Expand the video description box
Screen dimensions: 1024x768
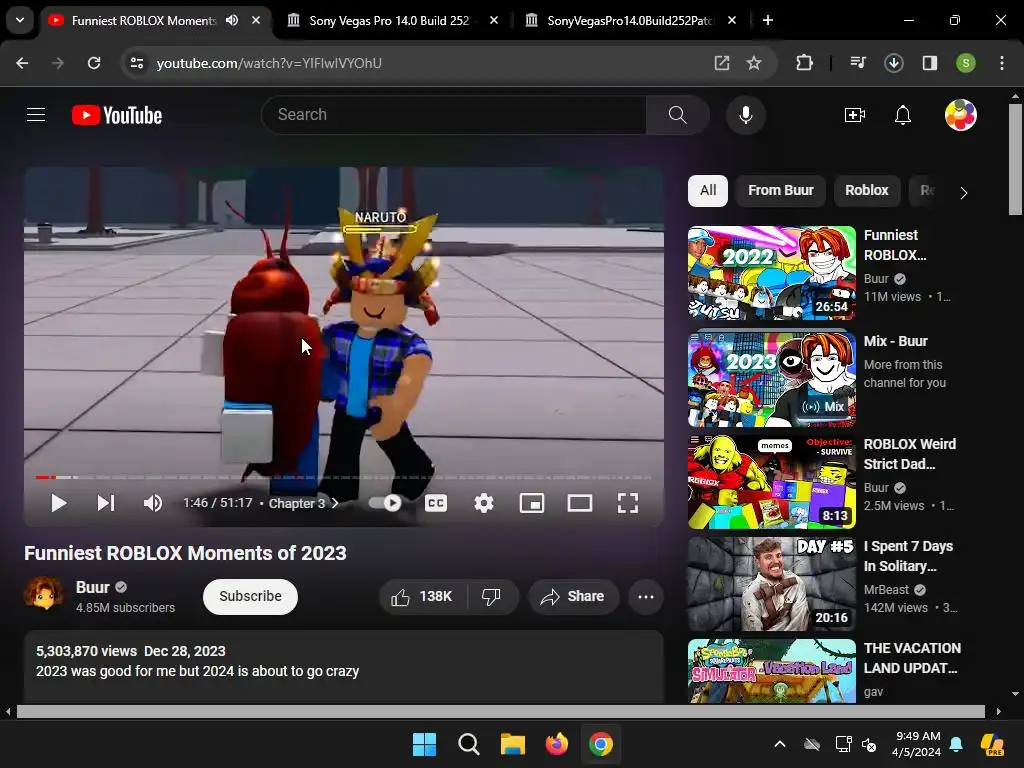[x=344, y=666]
